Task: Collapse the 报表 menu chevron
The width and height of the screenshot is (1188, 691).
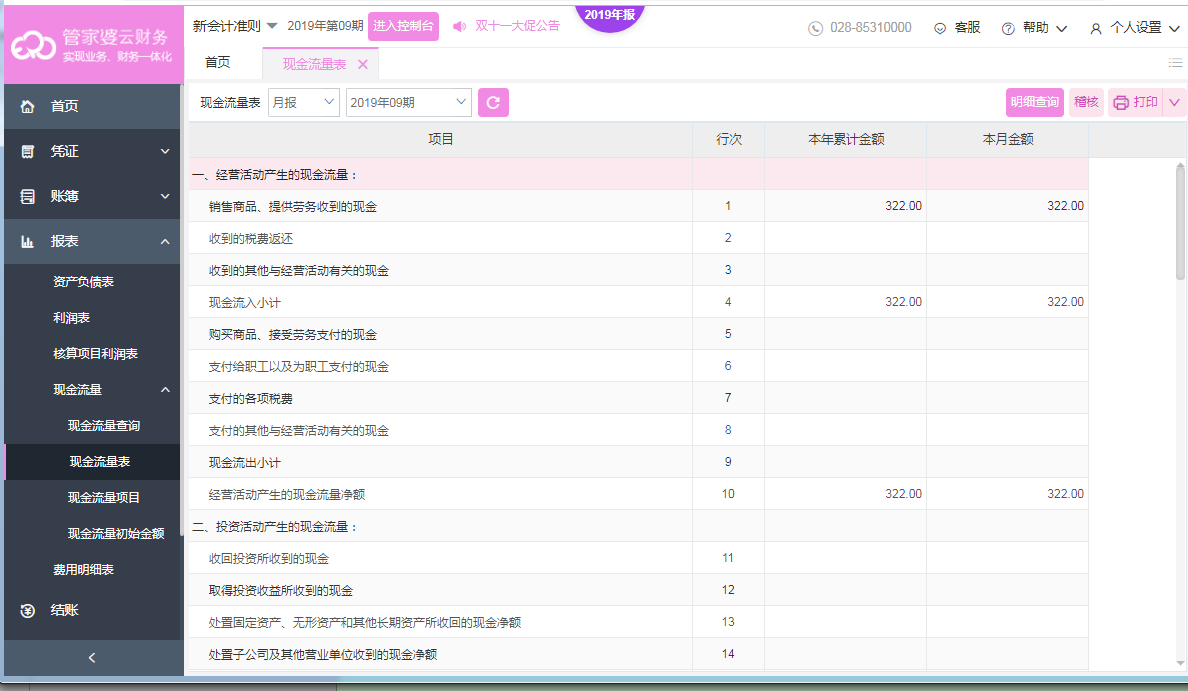Action: click(x=165, y=242)
